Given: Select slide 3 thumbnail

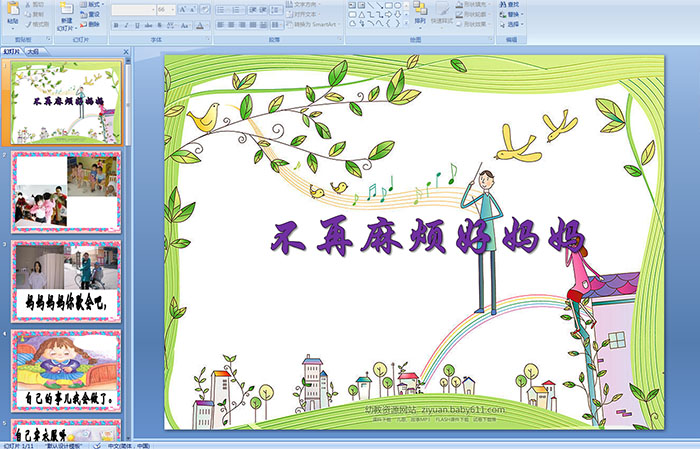Looking at the screenshot, I should pyautogui.click(x=66, y=282).
